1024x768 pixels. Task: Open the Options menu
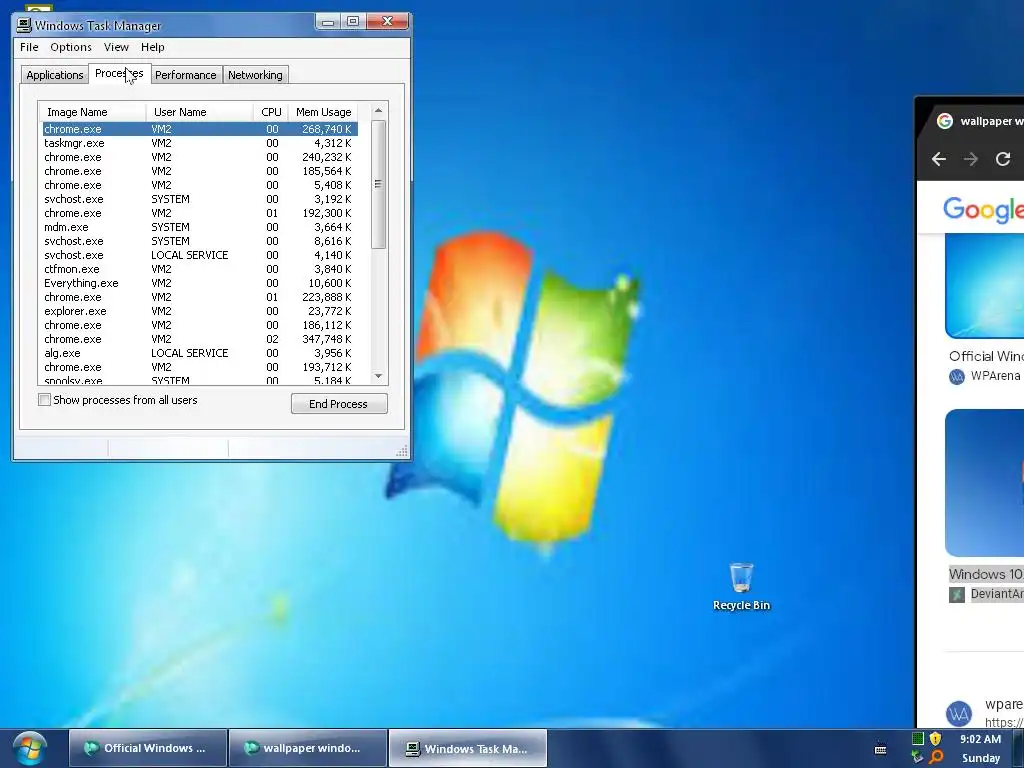[x=71, y=47]
